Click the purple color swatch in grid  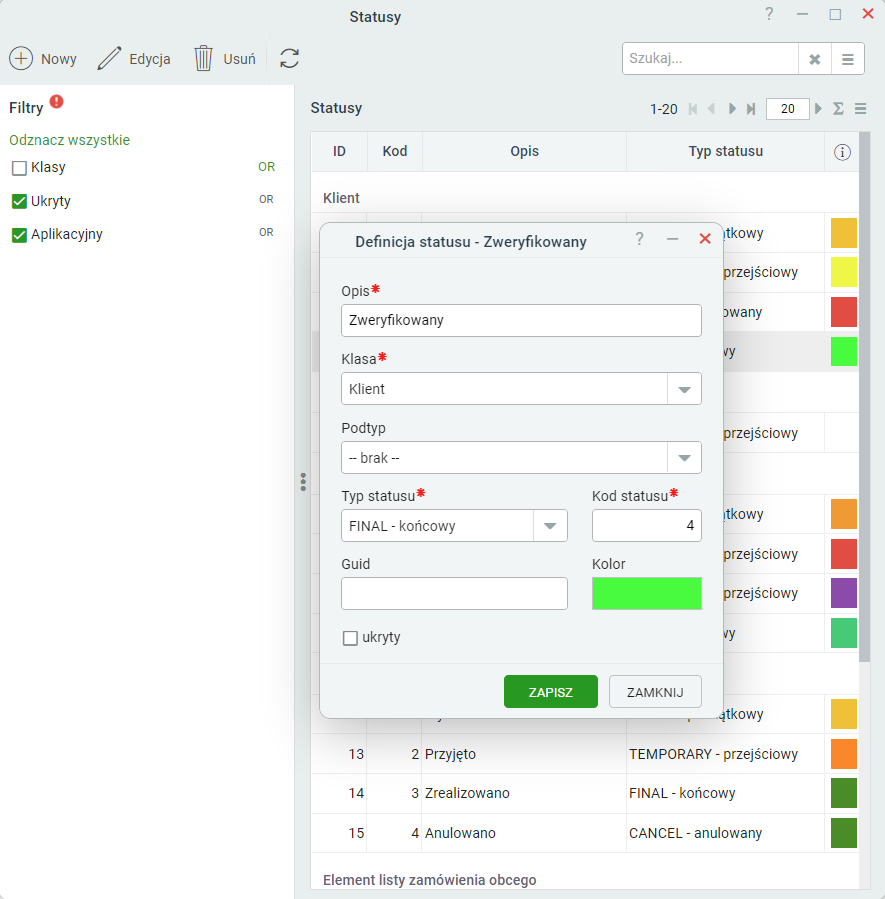click(844, 593)
